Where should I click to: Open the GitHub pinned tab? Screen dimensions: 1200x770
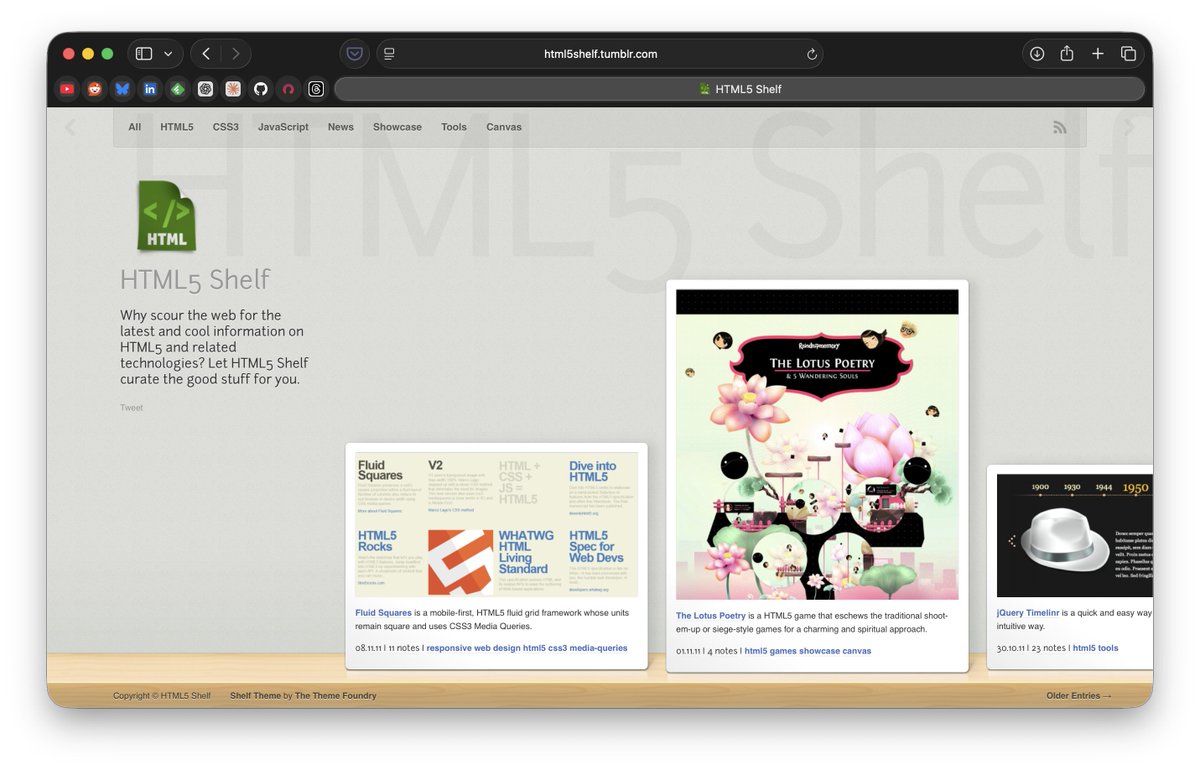260,89
